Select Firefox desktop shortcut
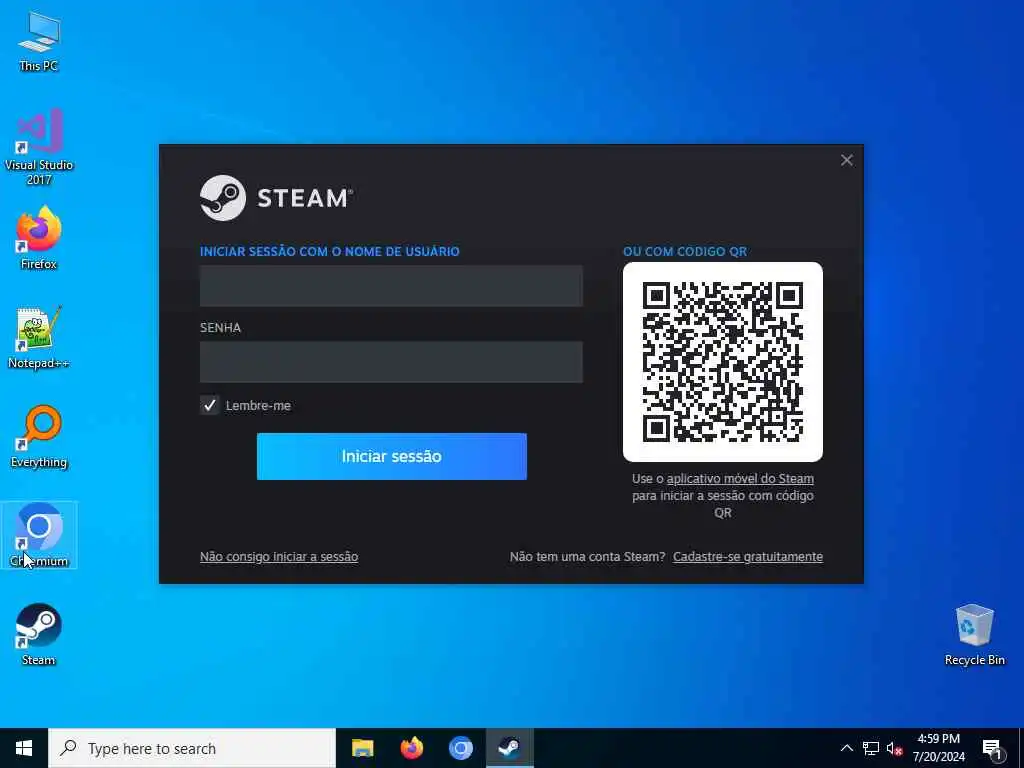 pos(39,238)
